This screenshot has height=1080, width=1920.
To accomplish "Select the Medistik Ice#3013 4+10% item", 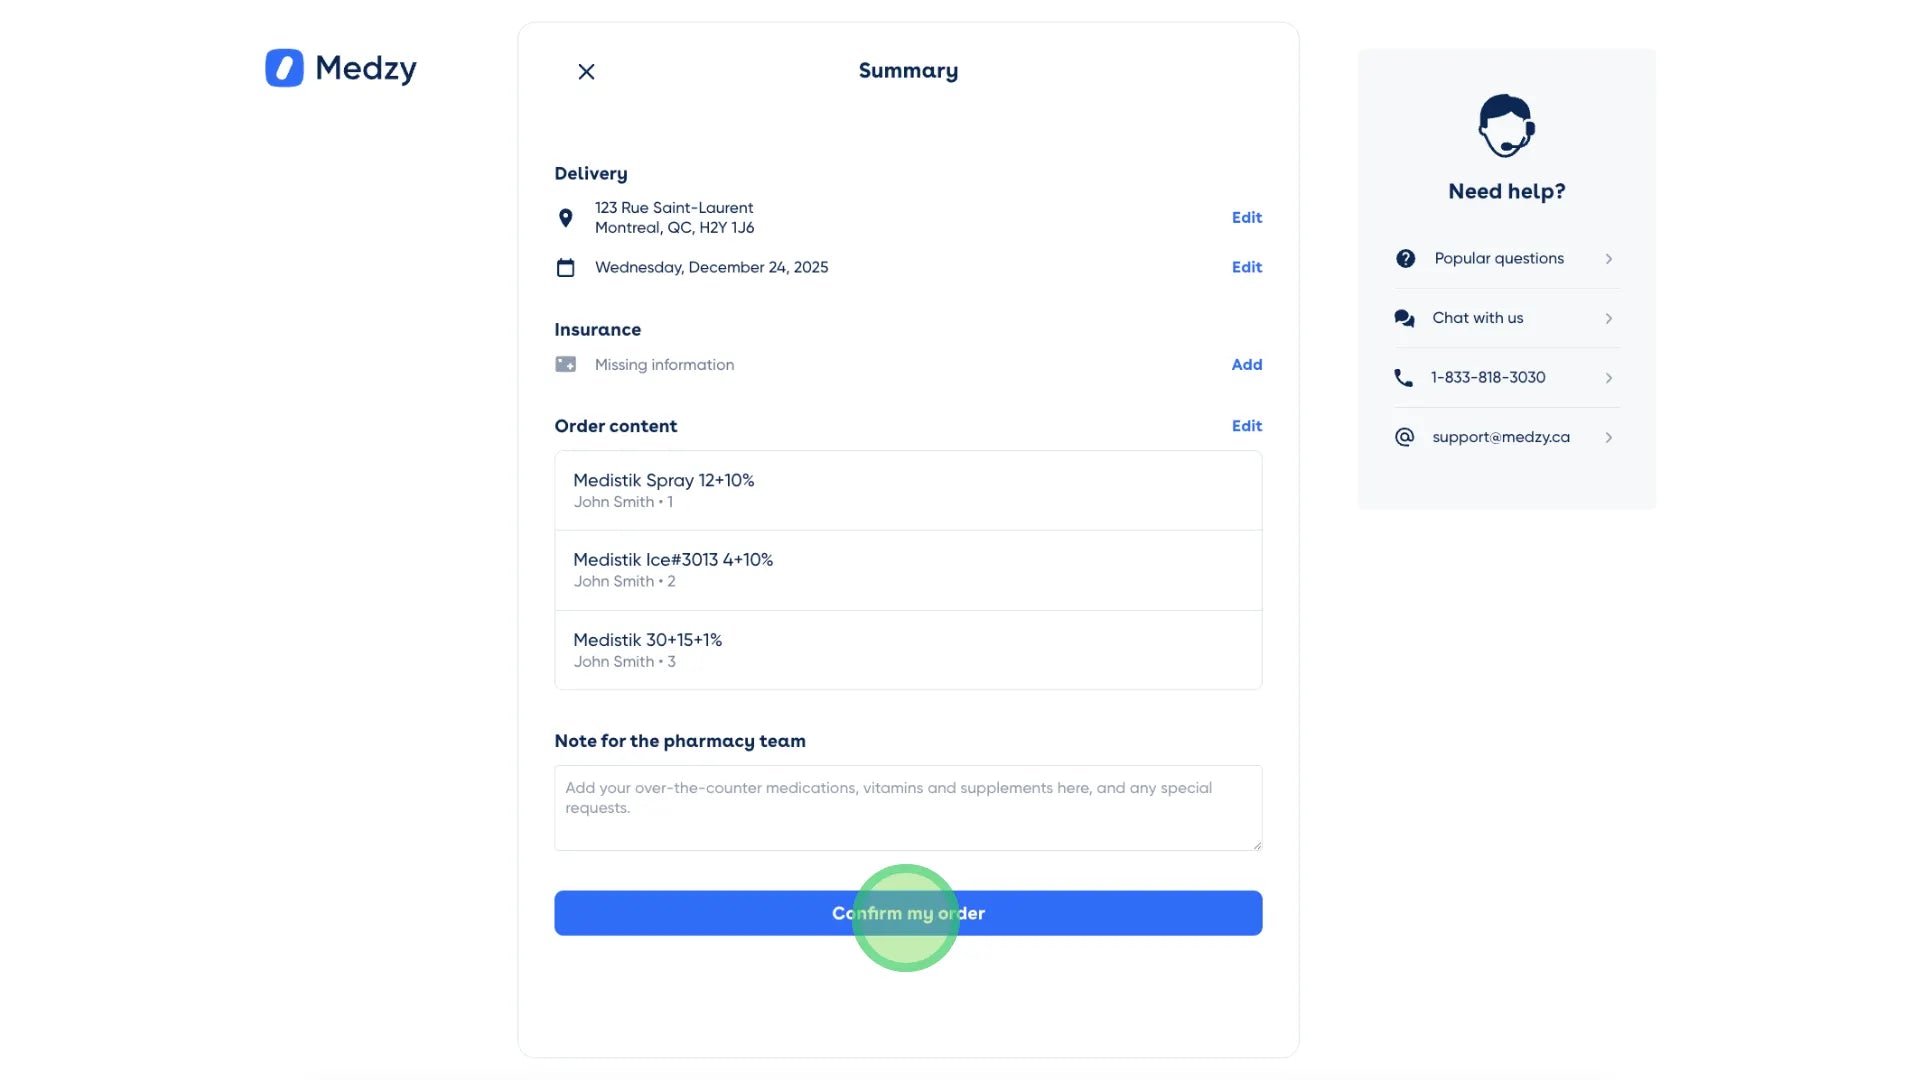I will pyautogui.click(x=907, y=570).
